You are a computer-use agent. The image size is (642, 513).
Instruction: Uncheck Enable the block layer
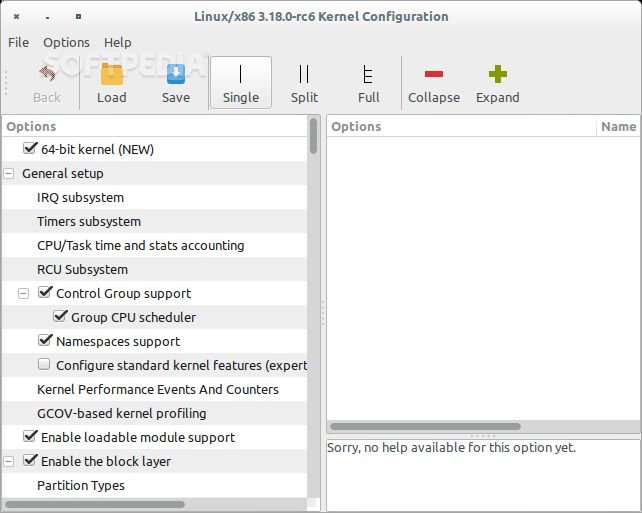click(30, 460)
